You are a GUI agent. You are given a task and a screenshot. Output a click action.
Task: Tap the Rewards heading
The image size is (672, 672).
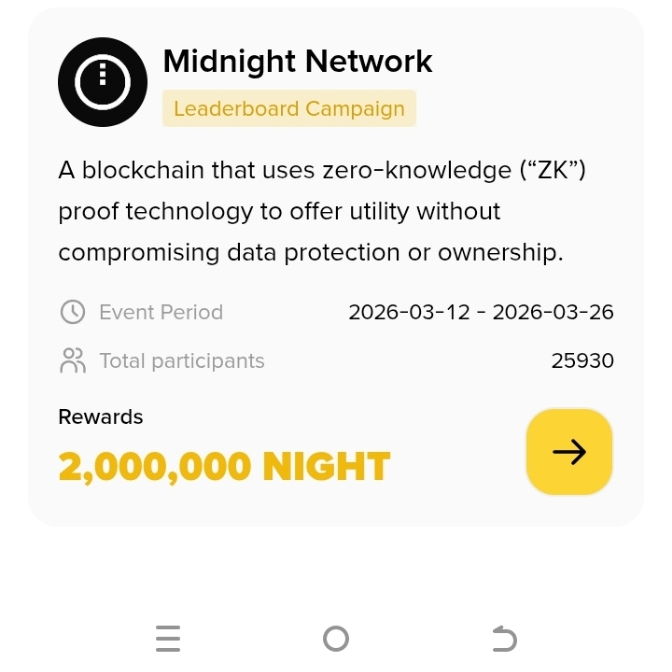[x=101, y=417]
